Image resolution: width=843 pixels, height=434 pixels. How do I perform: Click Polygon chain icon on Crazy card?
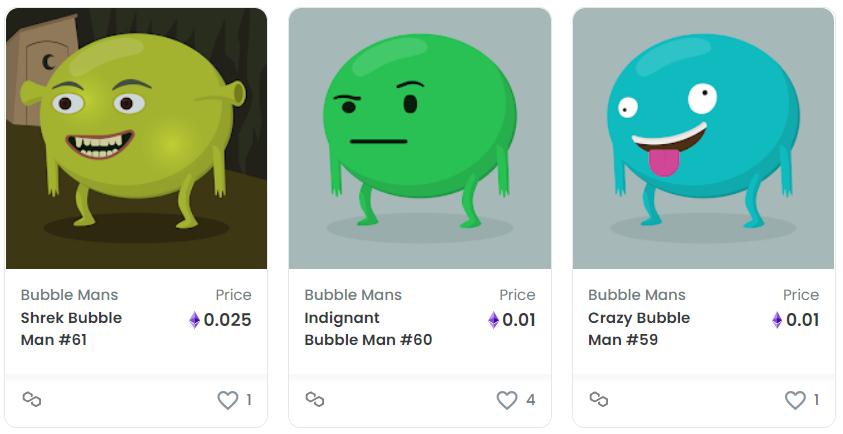[599, 399]
